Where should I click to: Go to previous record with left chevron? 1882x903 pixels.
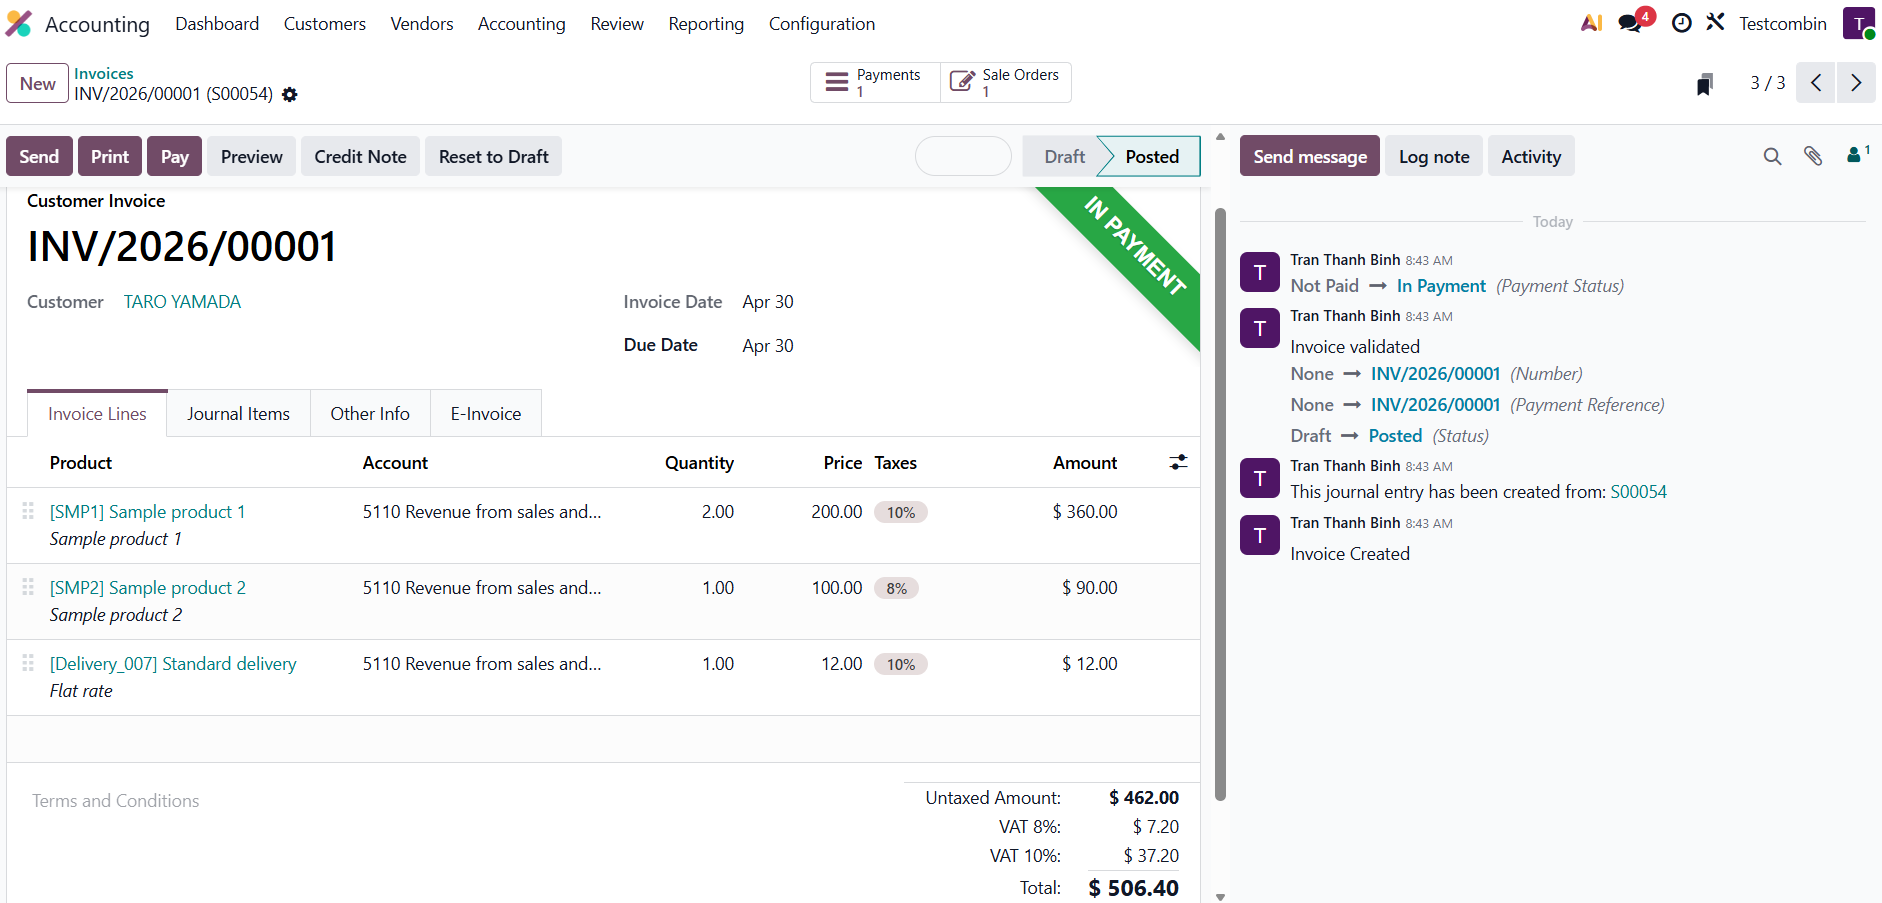[1816, 83]
